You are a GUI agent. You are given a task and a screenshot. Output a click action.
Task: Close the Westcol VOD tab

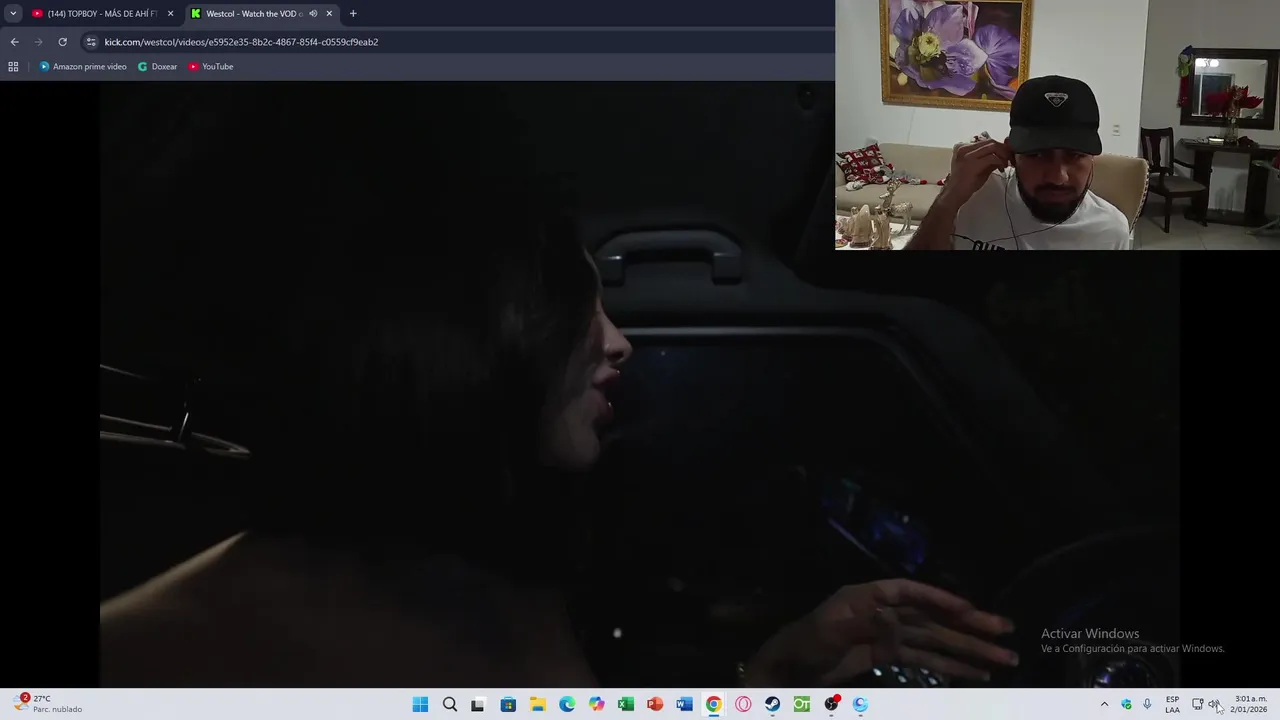tap(329, 13)
